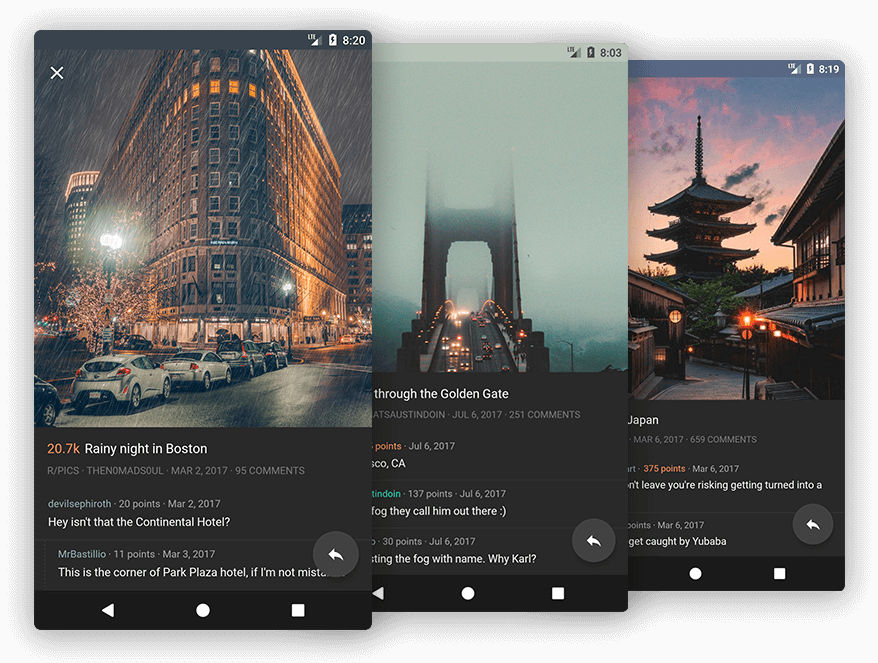
Task: Tap the reply button on the Golden Gate post
Action: [x=593, y=541]
